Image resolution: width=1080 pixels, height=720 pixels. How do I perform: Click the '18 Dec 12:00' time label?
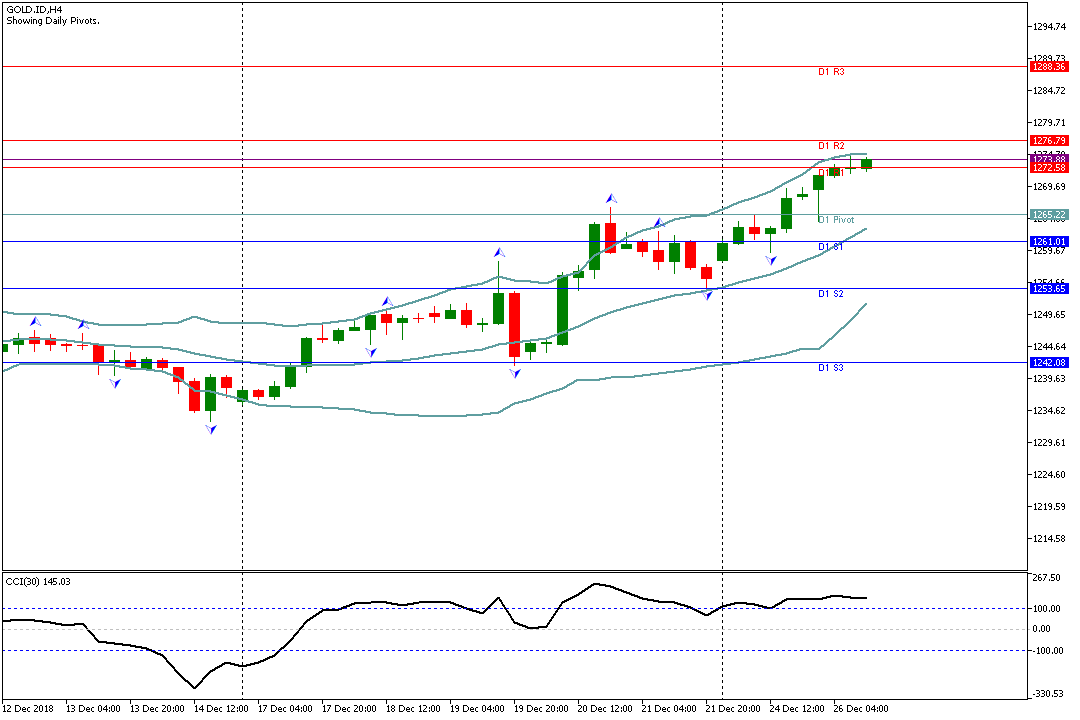[x=413, y=709]
